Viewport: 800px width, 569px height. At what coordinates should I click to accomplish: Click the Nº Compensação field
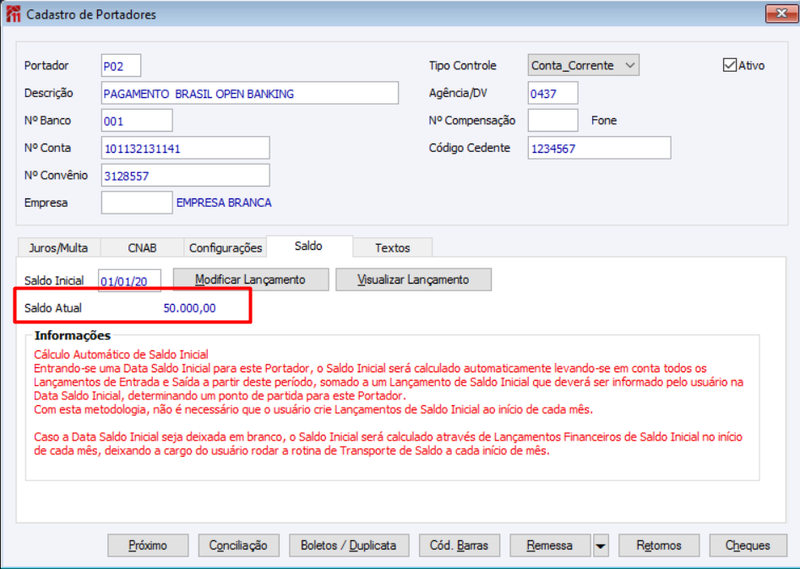click(553, 121)
